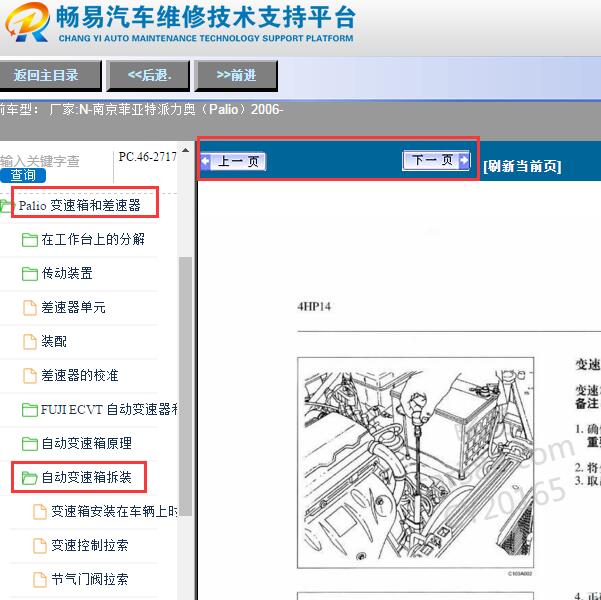Open the 差速器的校准 document

pyautogui.click(x=80, y=375)
